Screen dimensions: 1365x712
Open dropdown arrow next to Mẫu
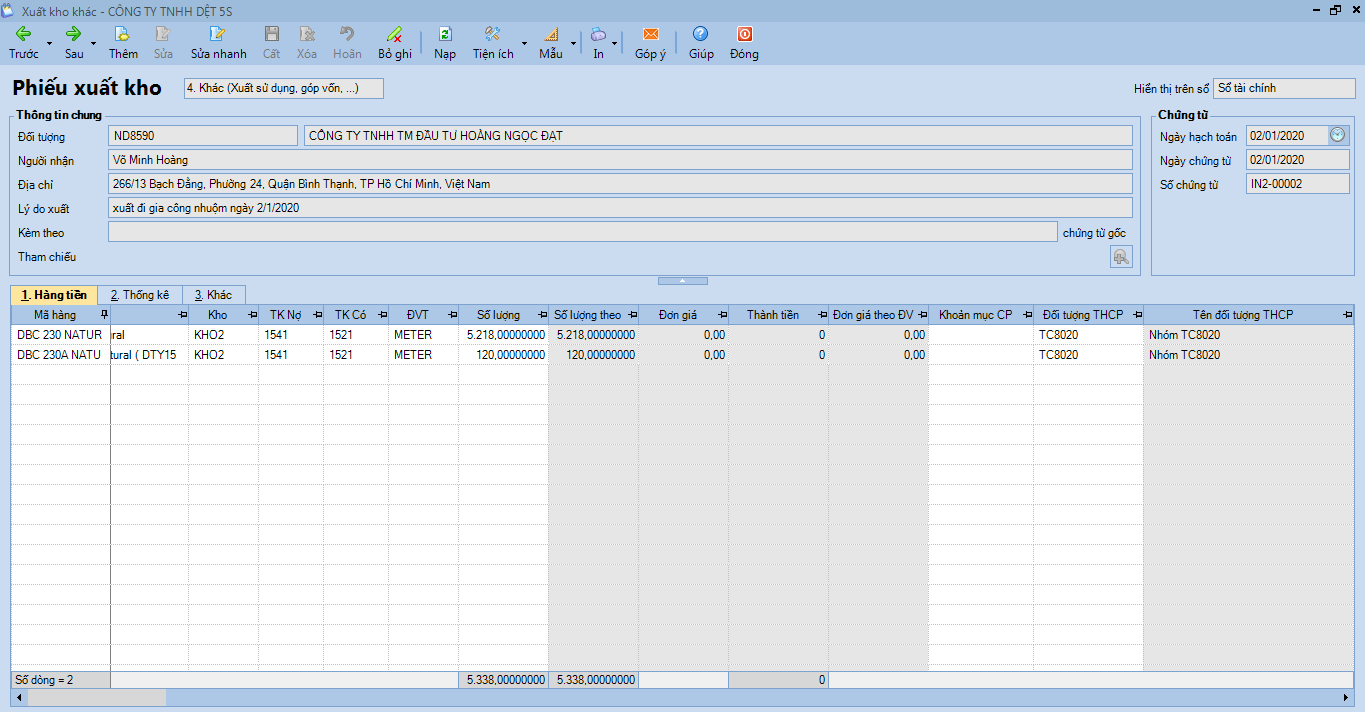pyautogui.click(x=573, y=43)
